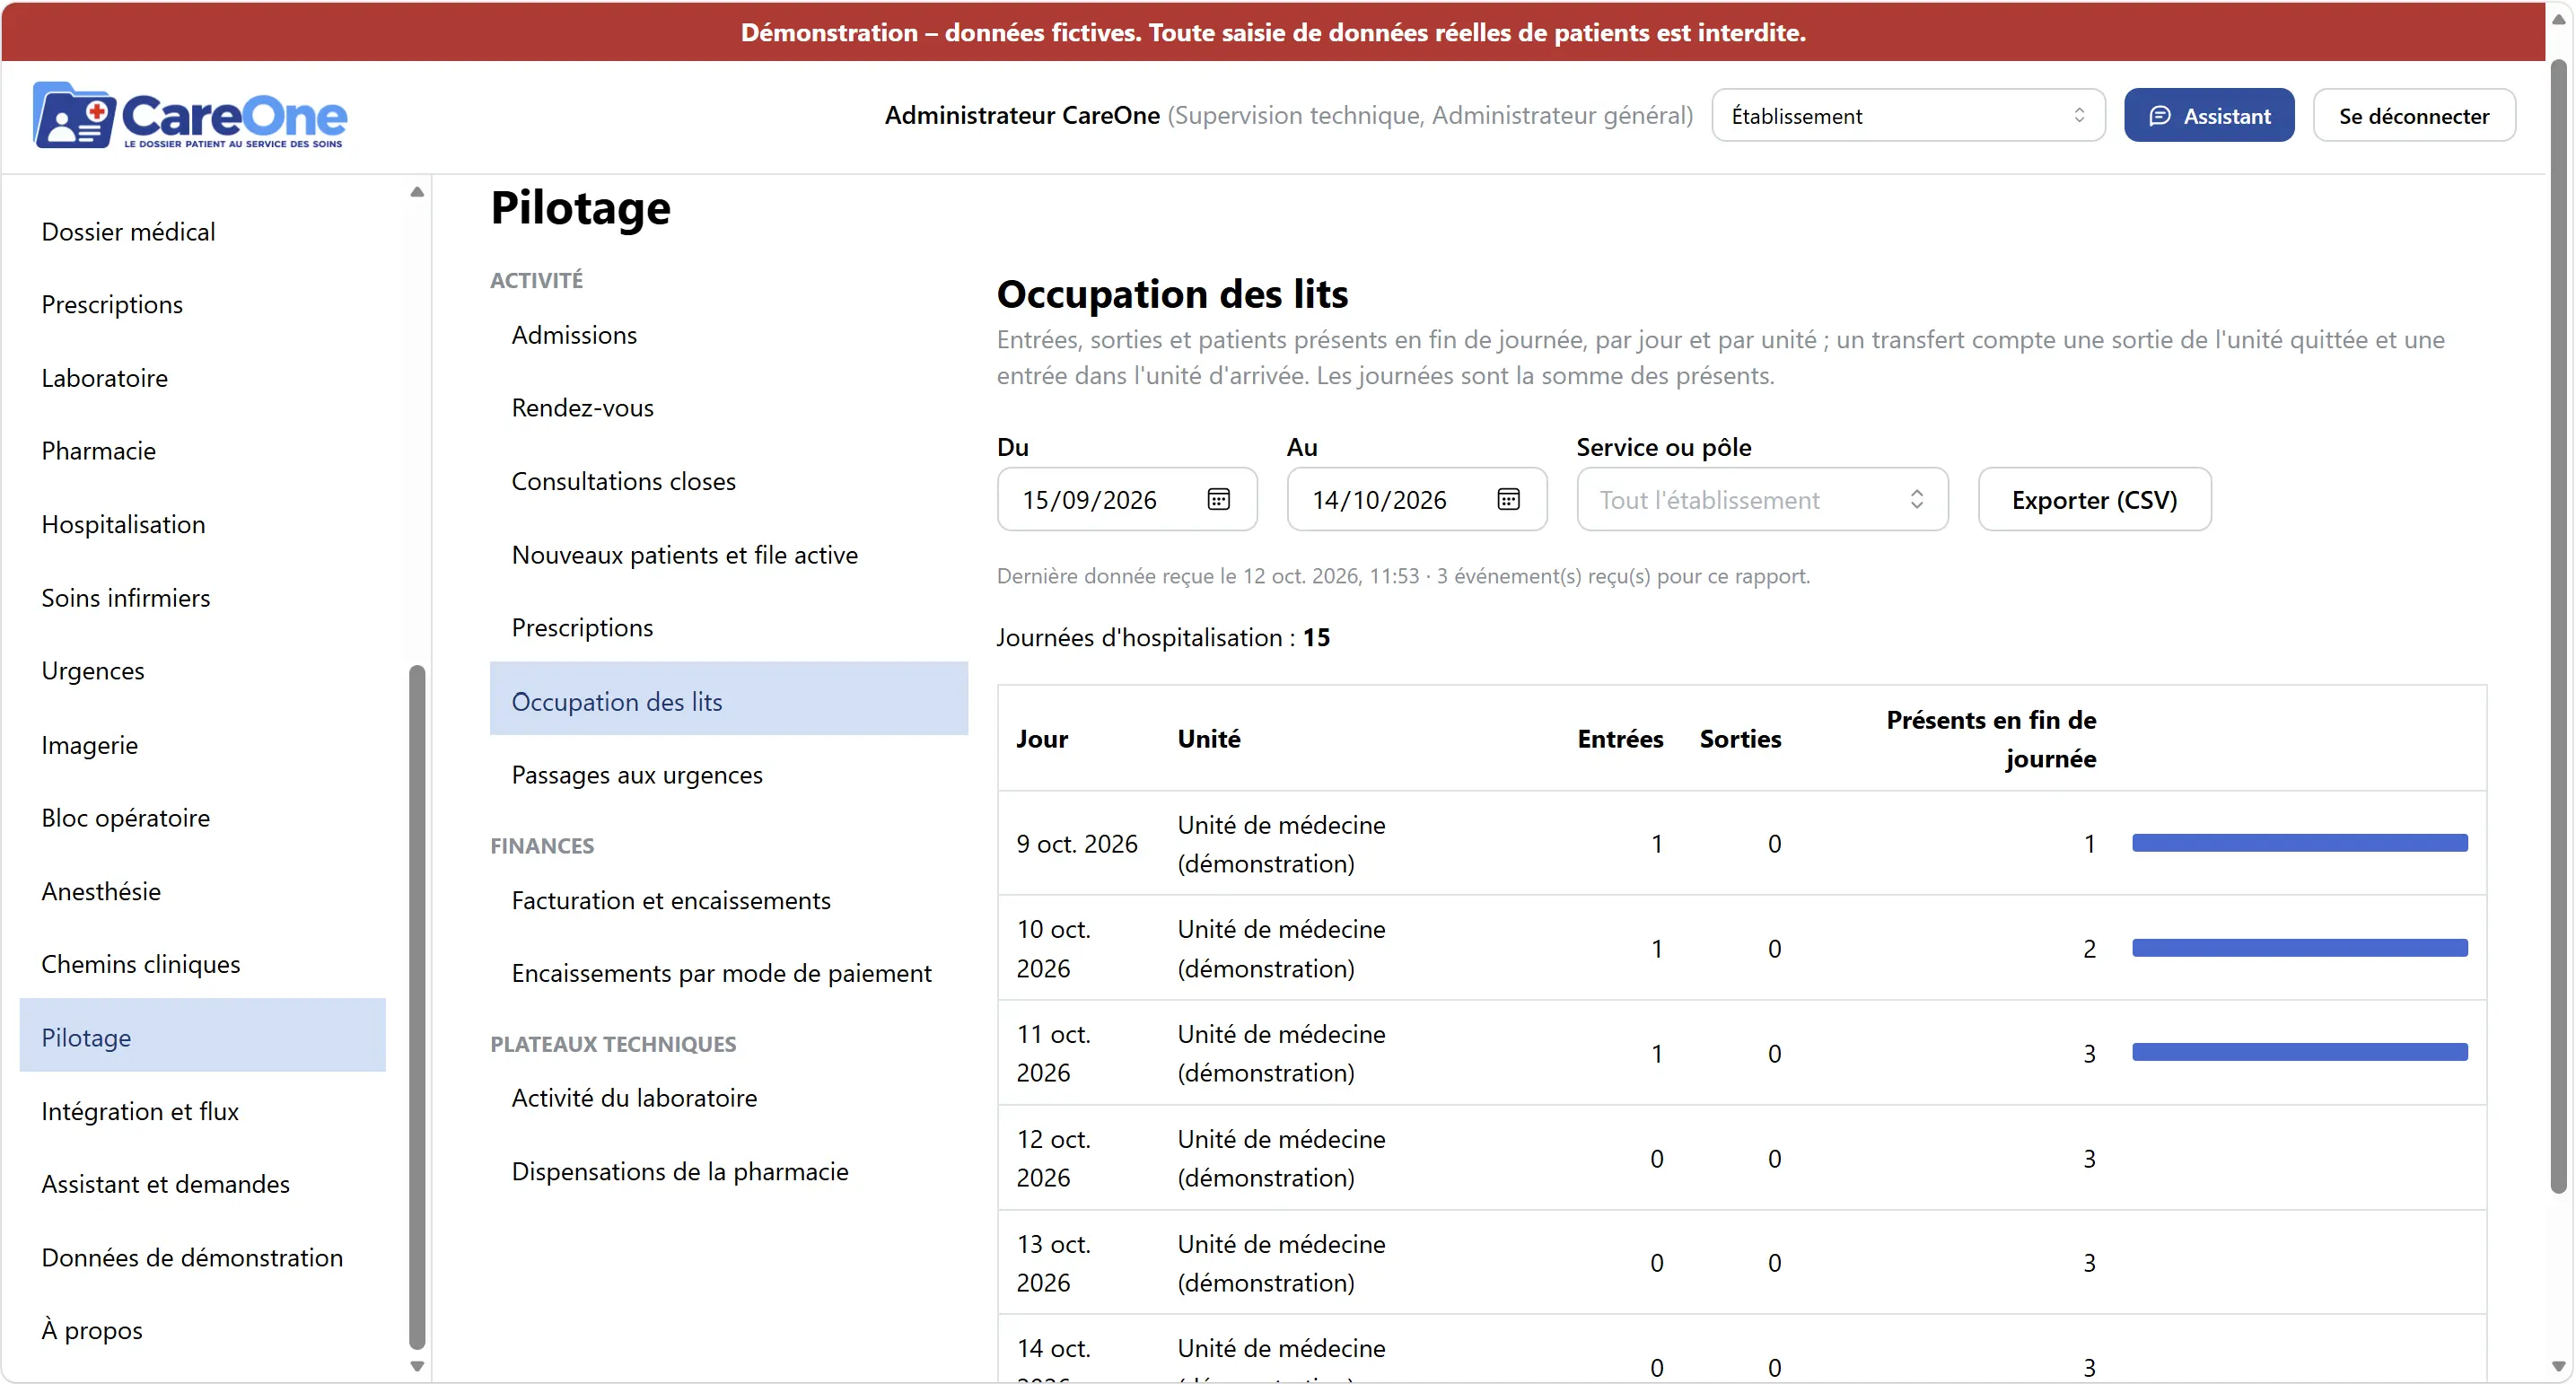Click Administrateur CareOne user name

(1021, 116)
